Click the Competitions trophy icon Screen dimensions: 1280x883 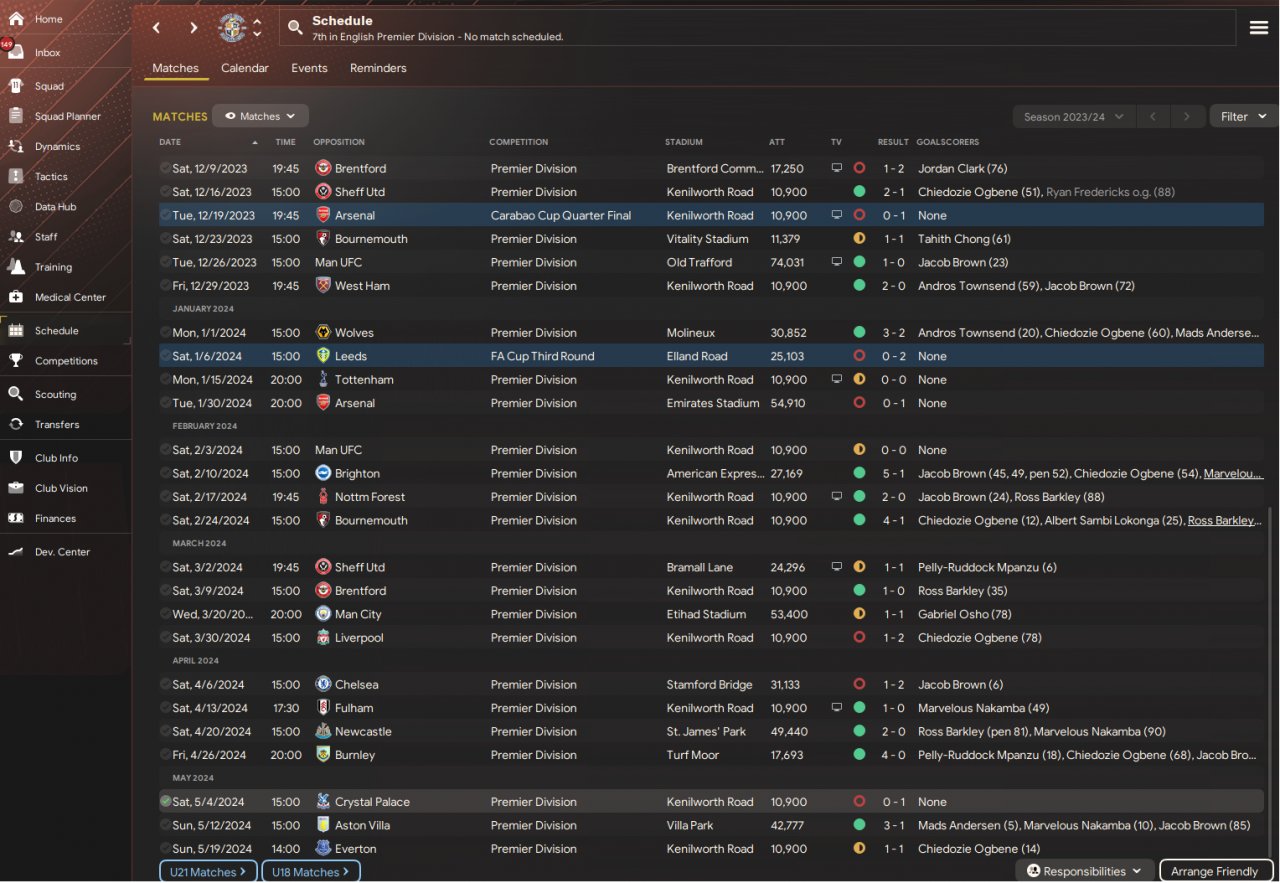(16, 361)
